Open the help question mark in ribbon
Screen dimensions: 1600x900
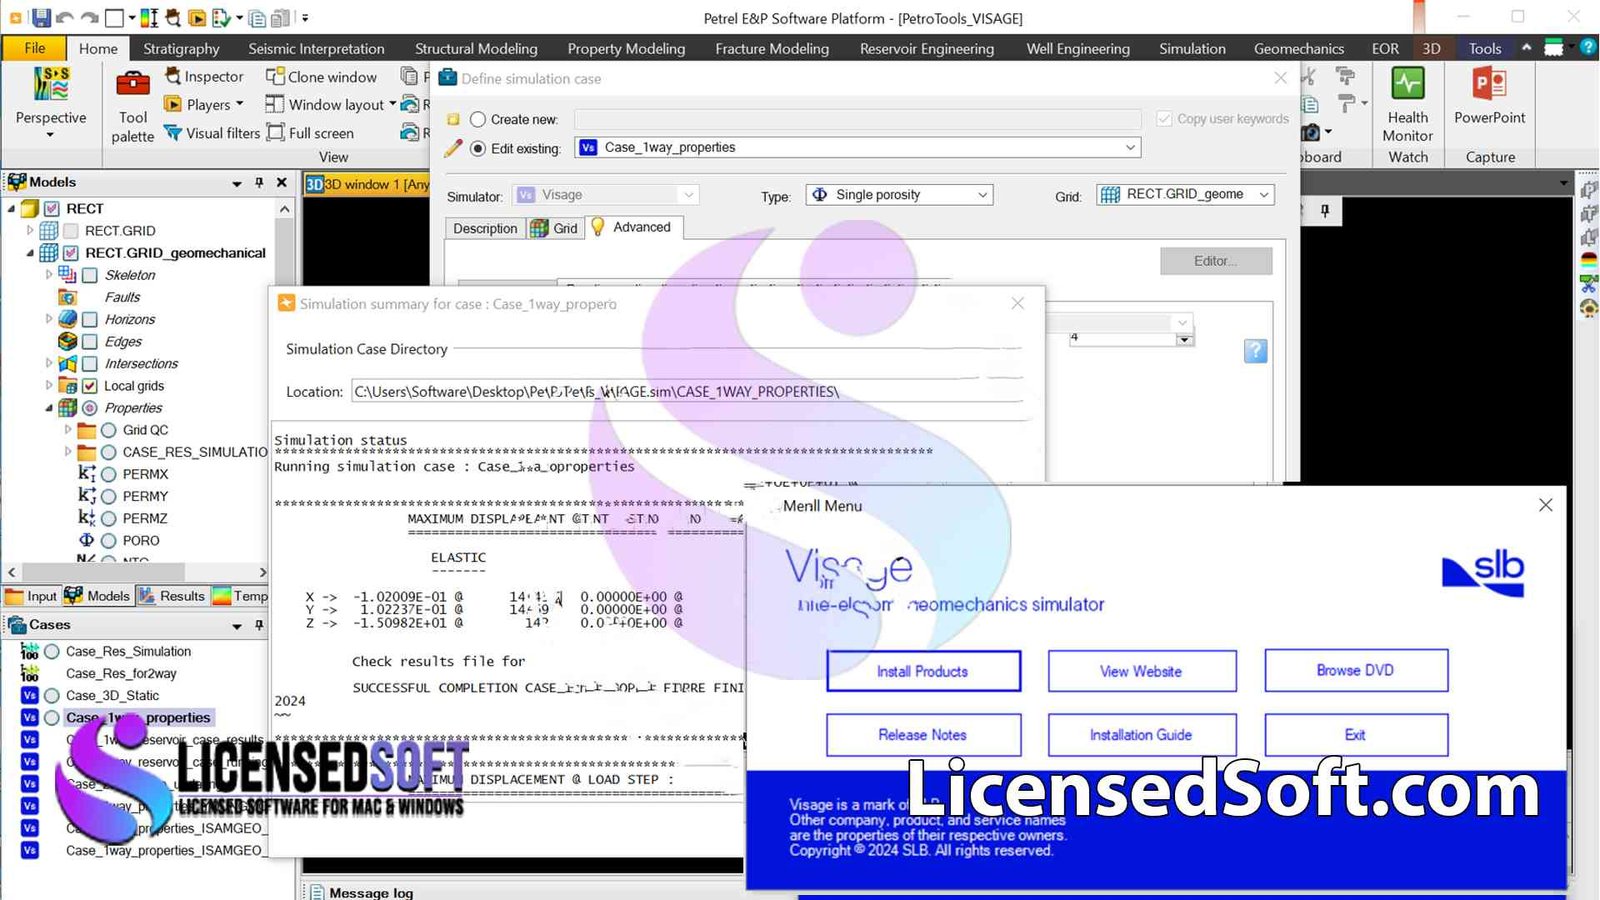click(x=1588, y=47)
